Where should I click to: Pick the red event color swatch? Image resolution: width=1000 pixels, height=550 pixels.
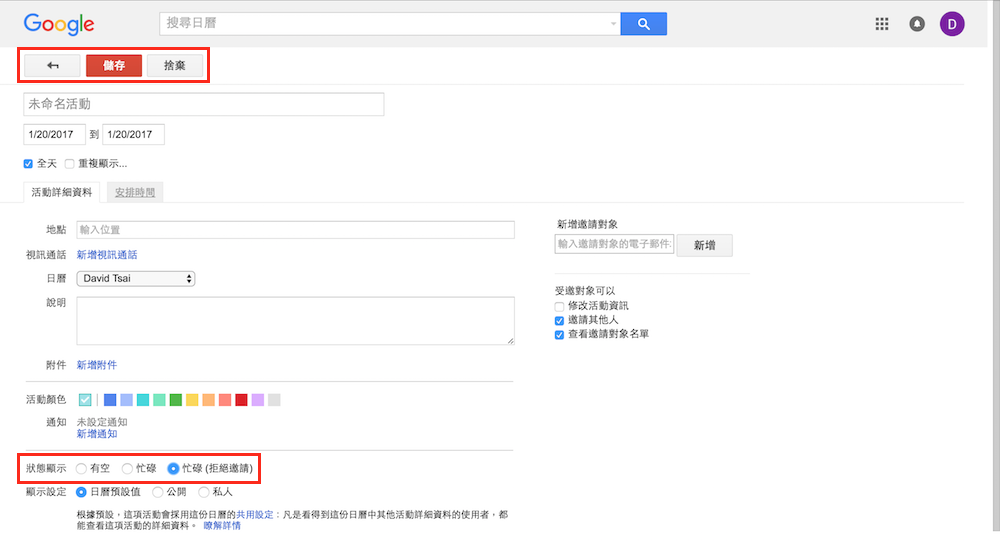(241, 400)
